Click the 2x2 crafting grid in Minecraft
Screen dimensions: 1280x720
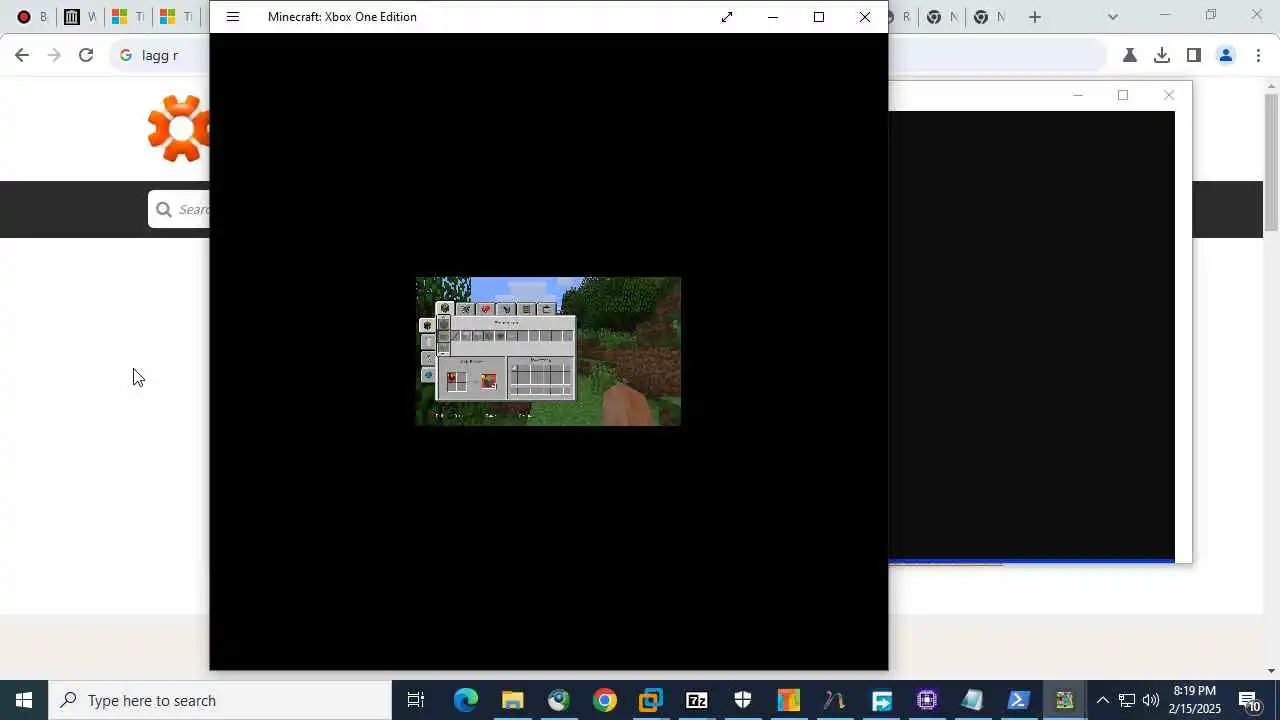click(457, 381)
